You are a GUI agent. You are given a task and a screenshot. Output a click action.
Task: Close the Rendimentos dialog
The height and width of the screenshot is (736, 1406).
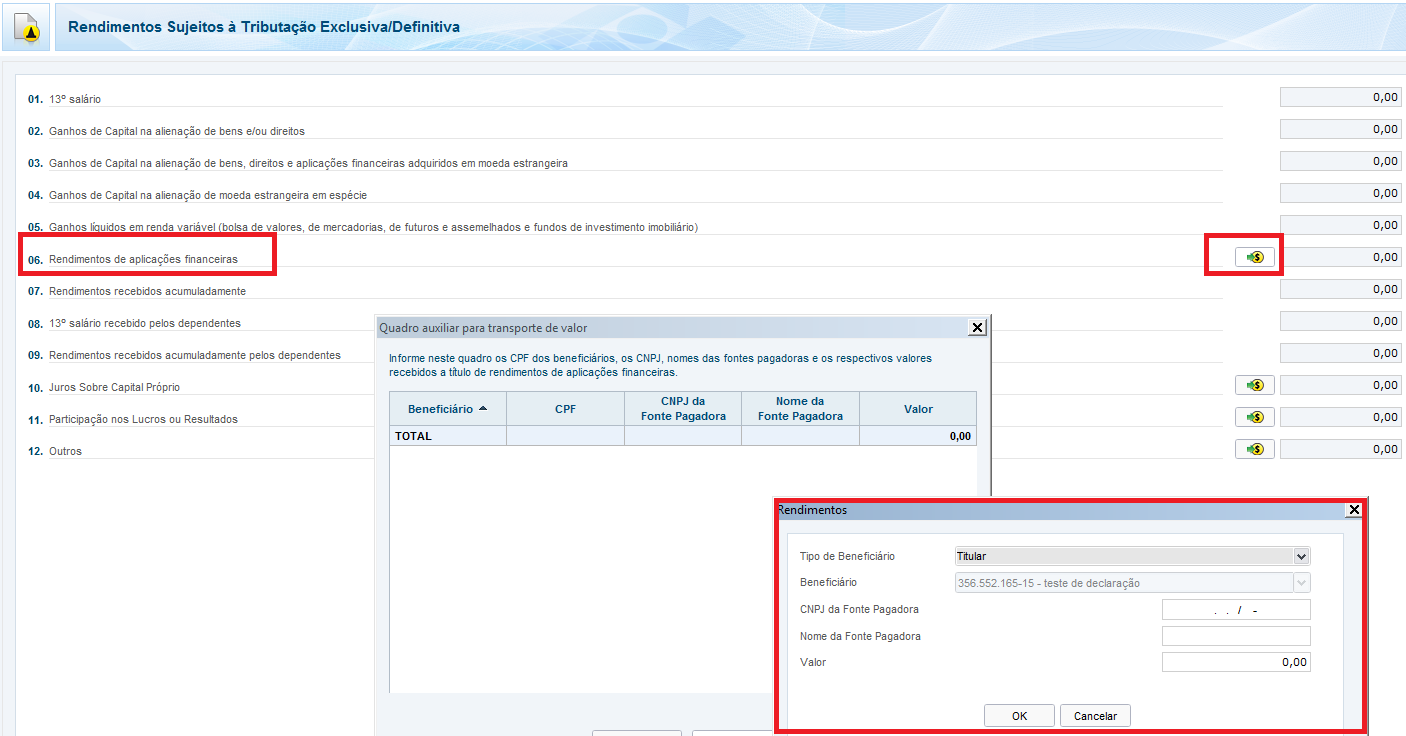click(x=1354, y=510)
